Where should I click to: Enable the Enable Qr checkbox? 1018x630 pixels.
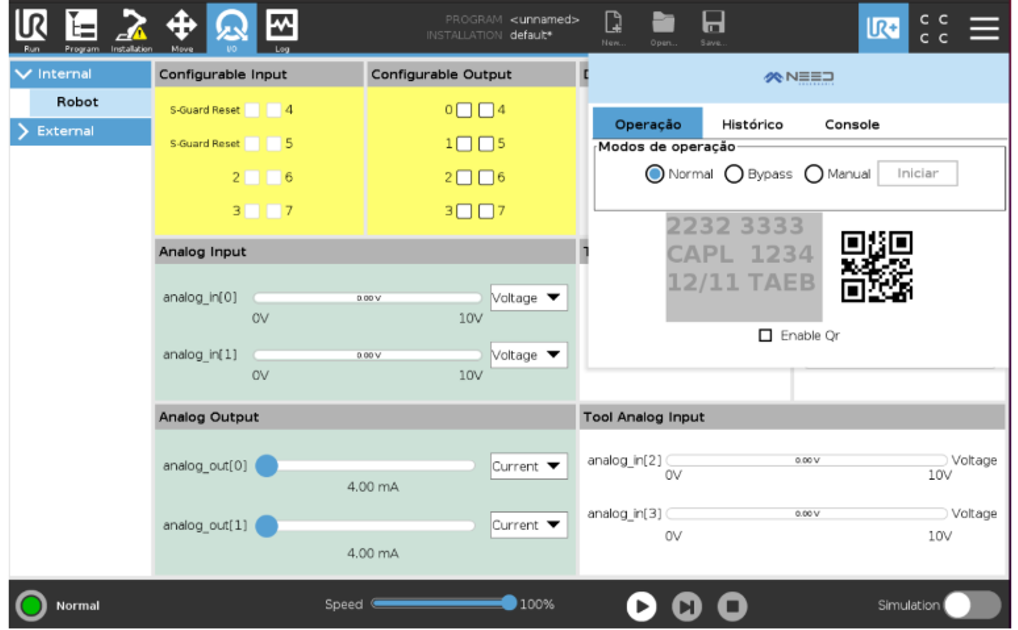(x=766, y=336)
